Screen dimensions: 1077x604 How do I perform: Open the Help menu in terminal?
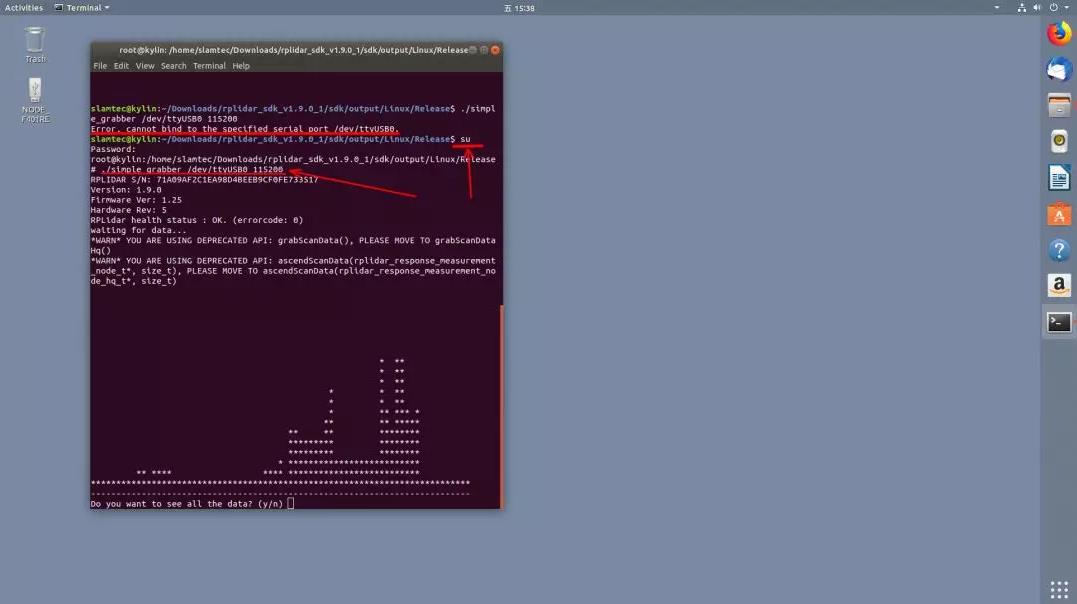coord(241,66)
